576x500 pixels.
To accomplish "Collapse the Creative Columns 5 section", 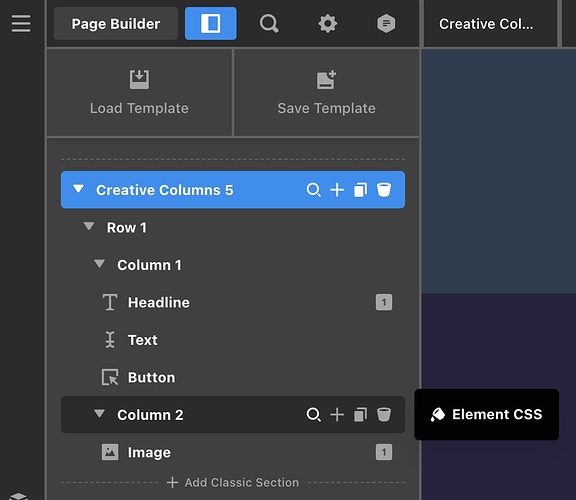I will point(78,189).
